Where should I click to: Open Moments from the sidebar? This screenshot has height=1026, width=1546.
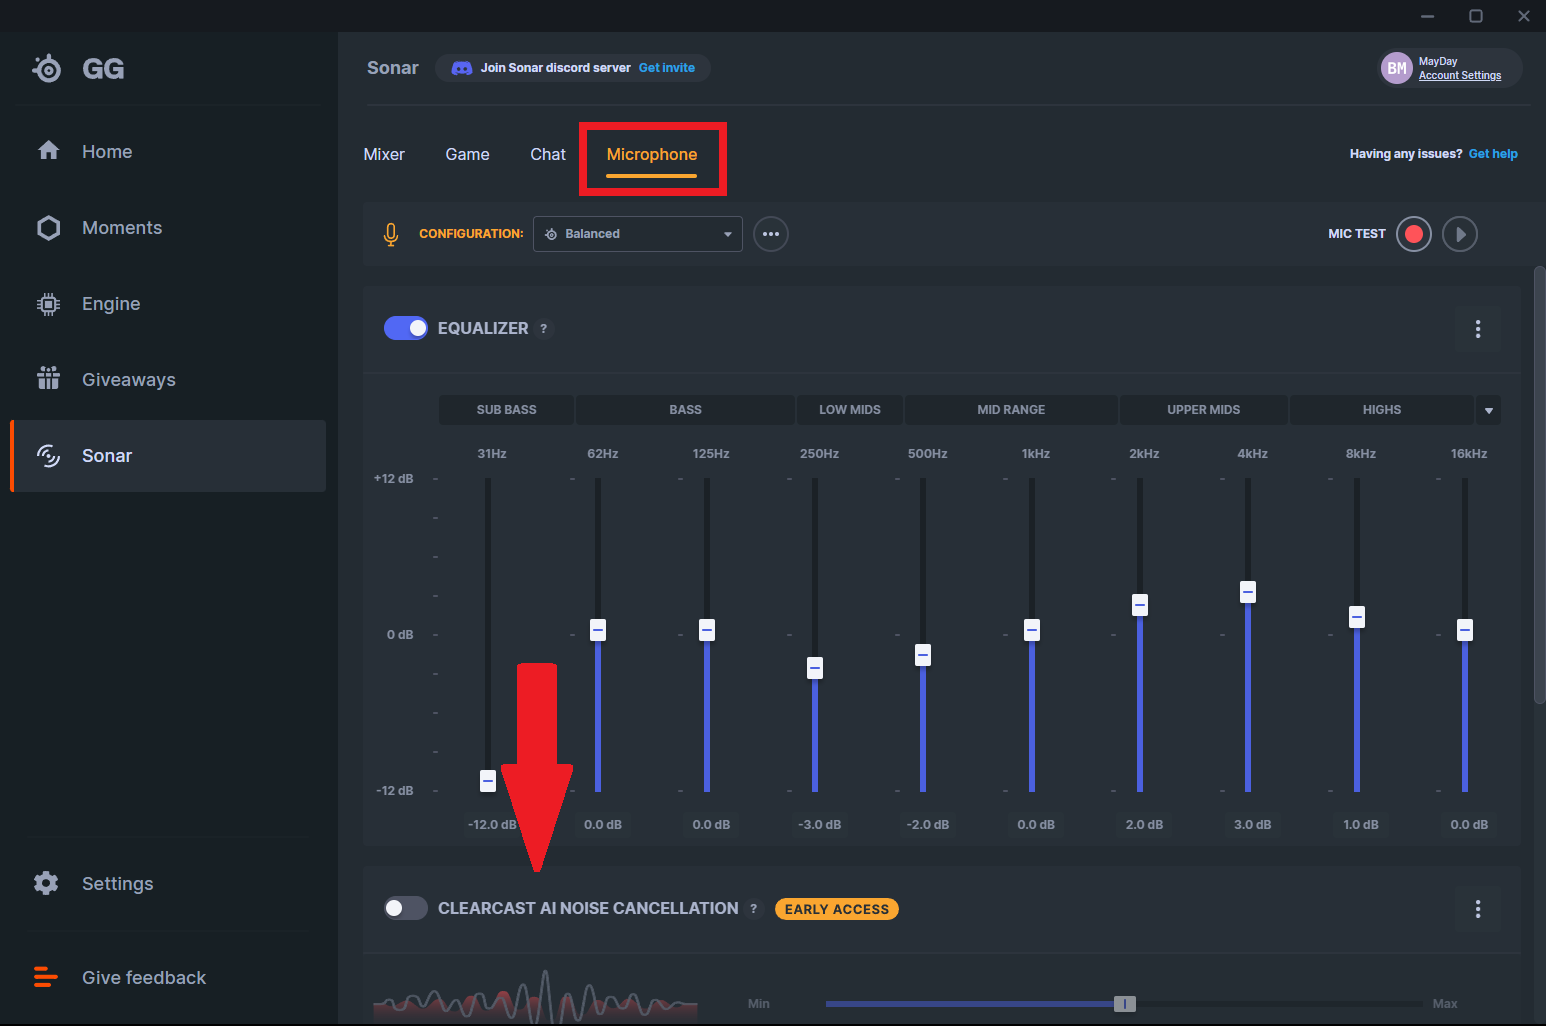[168, 227]
